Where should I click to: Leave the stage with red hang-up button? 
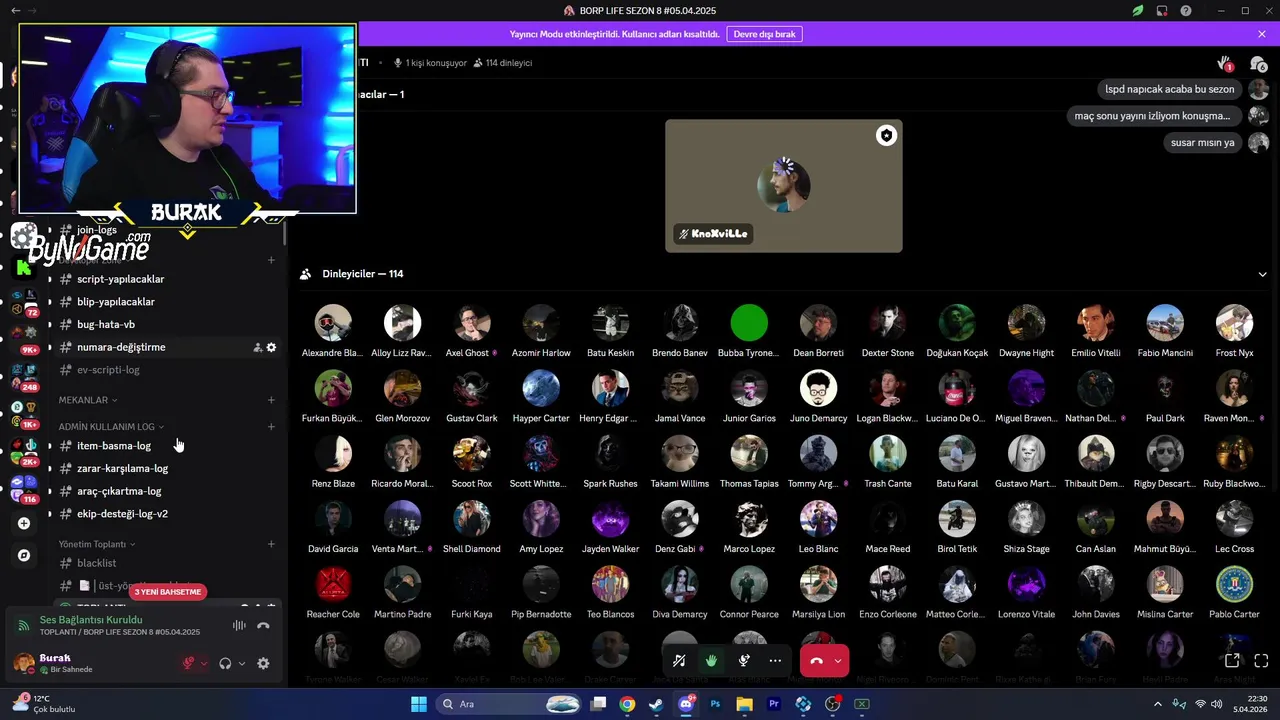tap(816, 661)
